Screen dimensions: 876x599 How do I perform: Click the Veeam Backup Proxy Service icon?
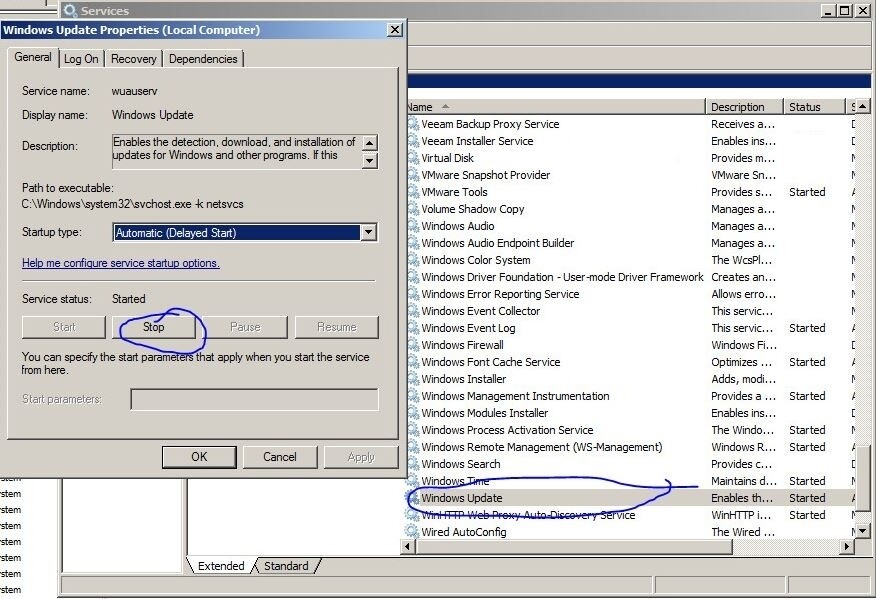point(413,124)
